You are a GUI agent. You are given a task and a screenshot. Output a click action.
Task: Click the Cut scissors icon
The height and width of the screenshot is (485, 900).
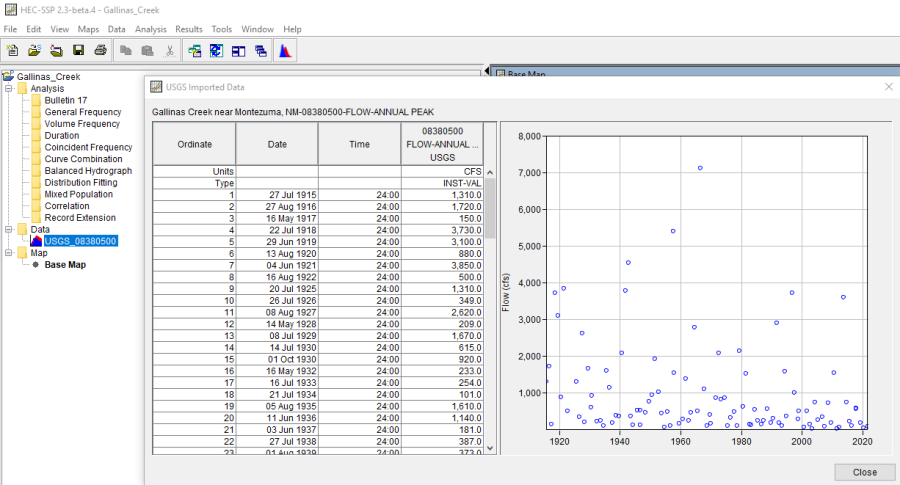170,50
